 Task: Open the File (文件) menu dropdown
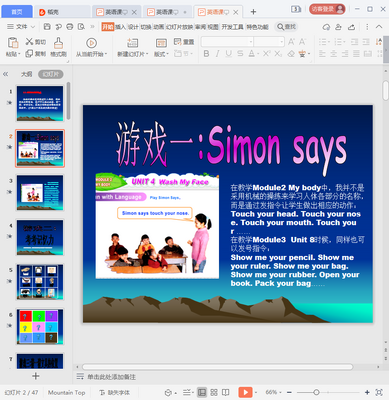[21, 27]
